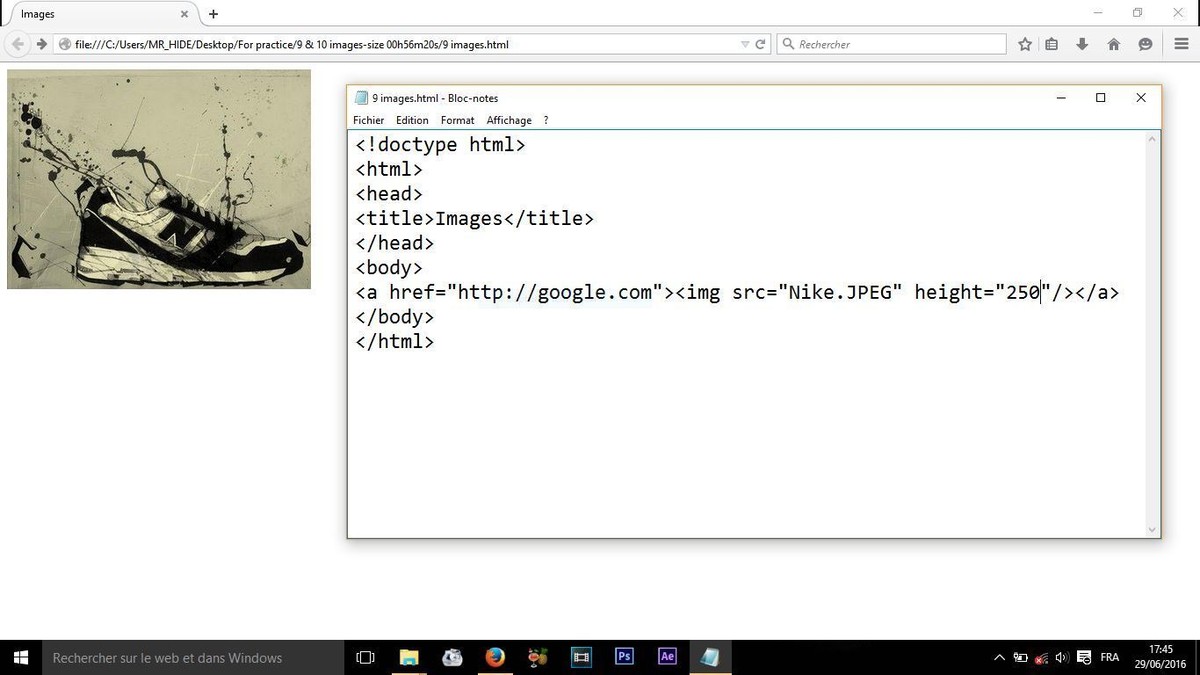Open the Notepad taskbar icon
This screenshot has height=675, width=1200.
point(710,657)
